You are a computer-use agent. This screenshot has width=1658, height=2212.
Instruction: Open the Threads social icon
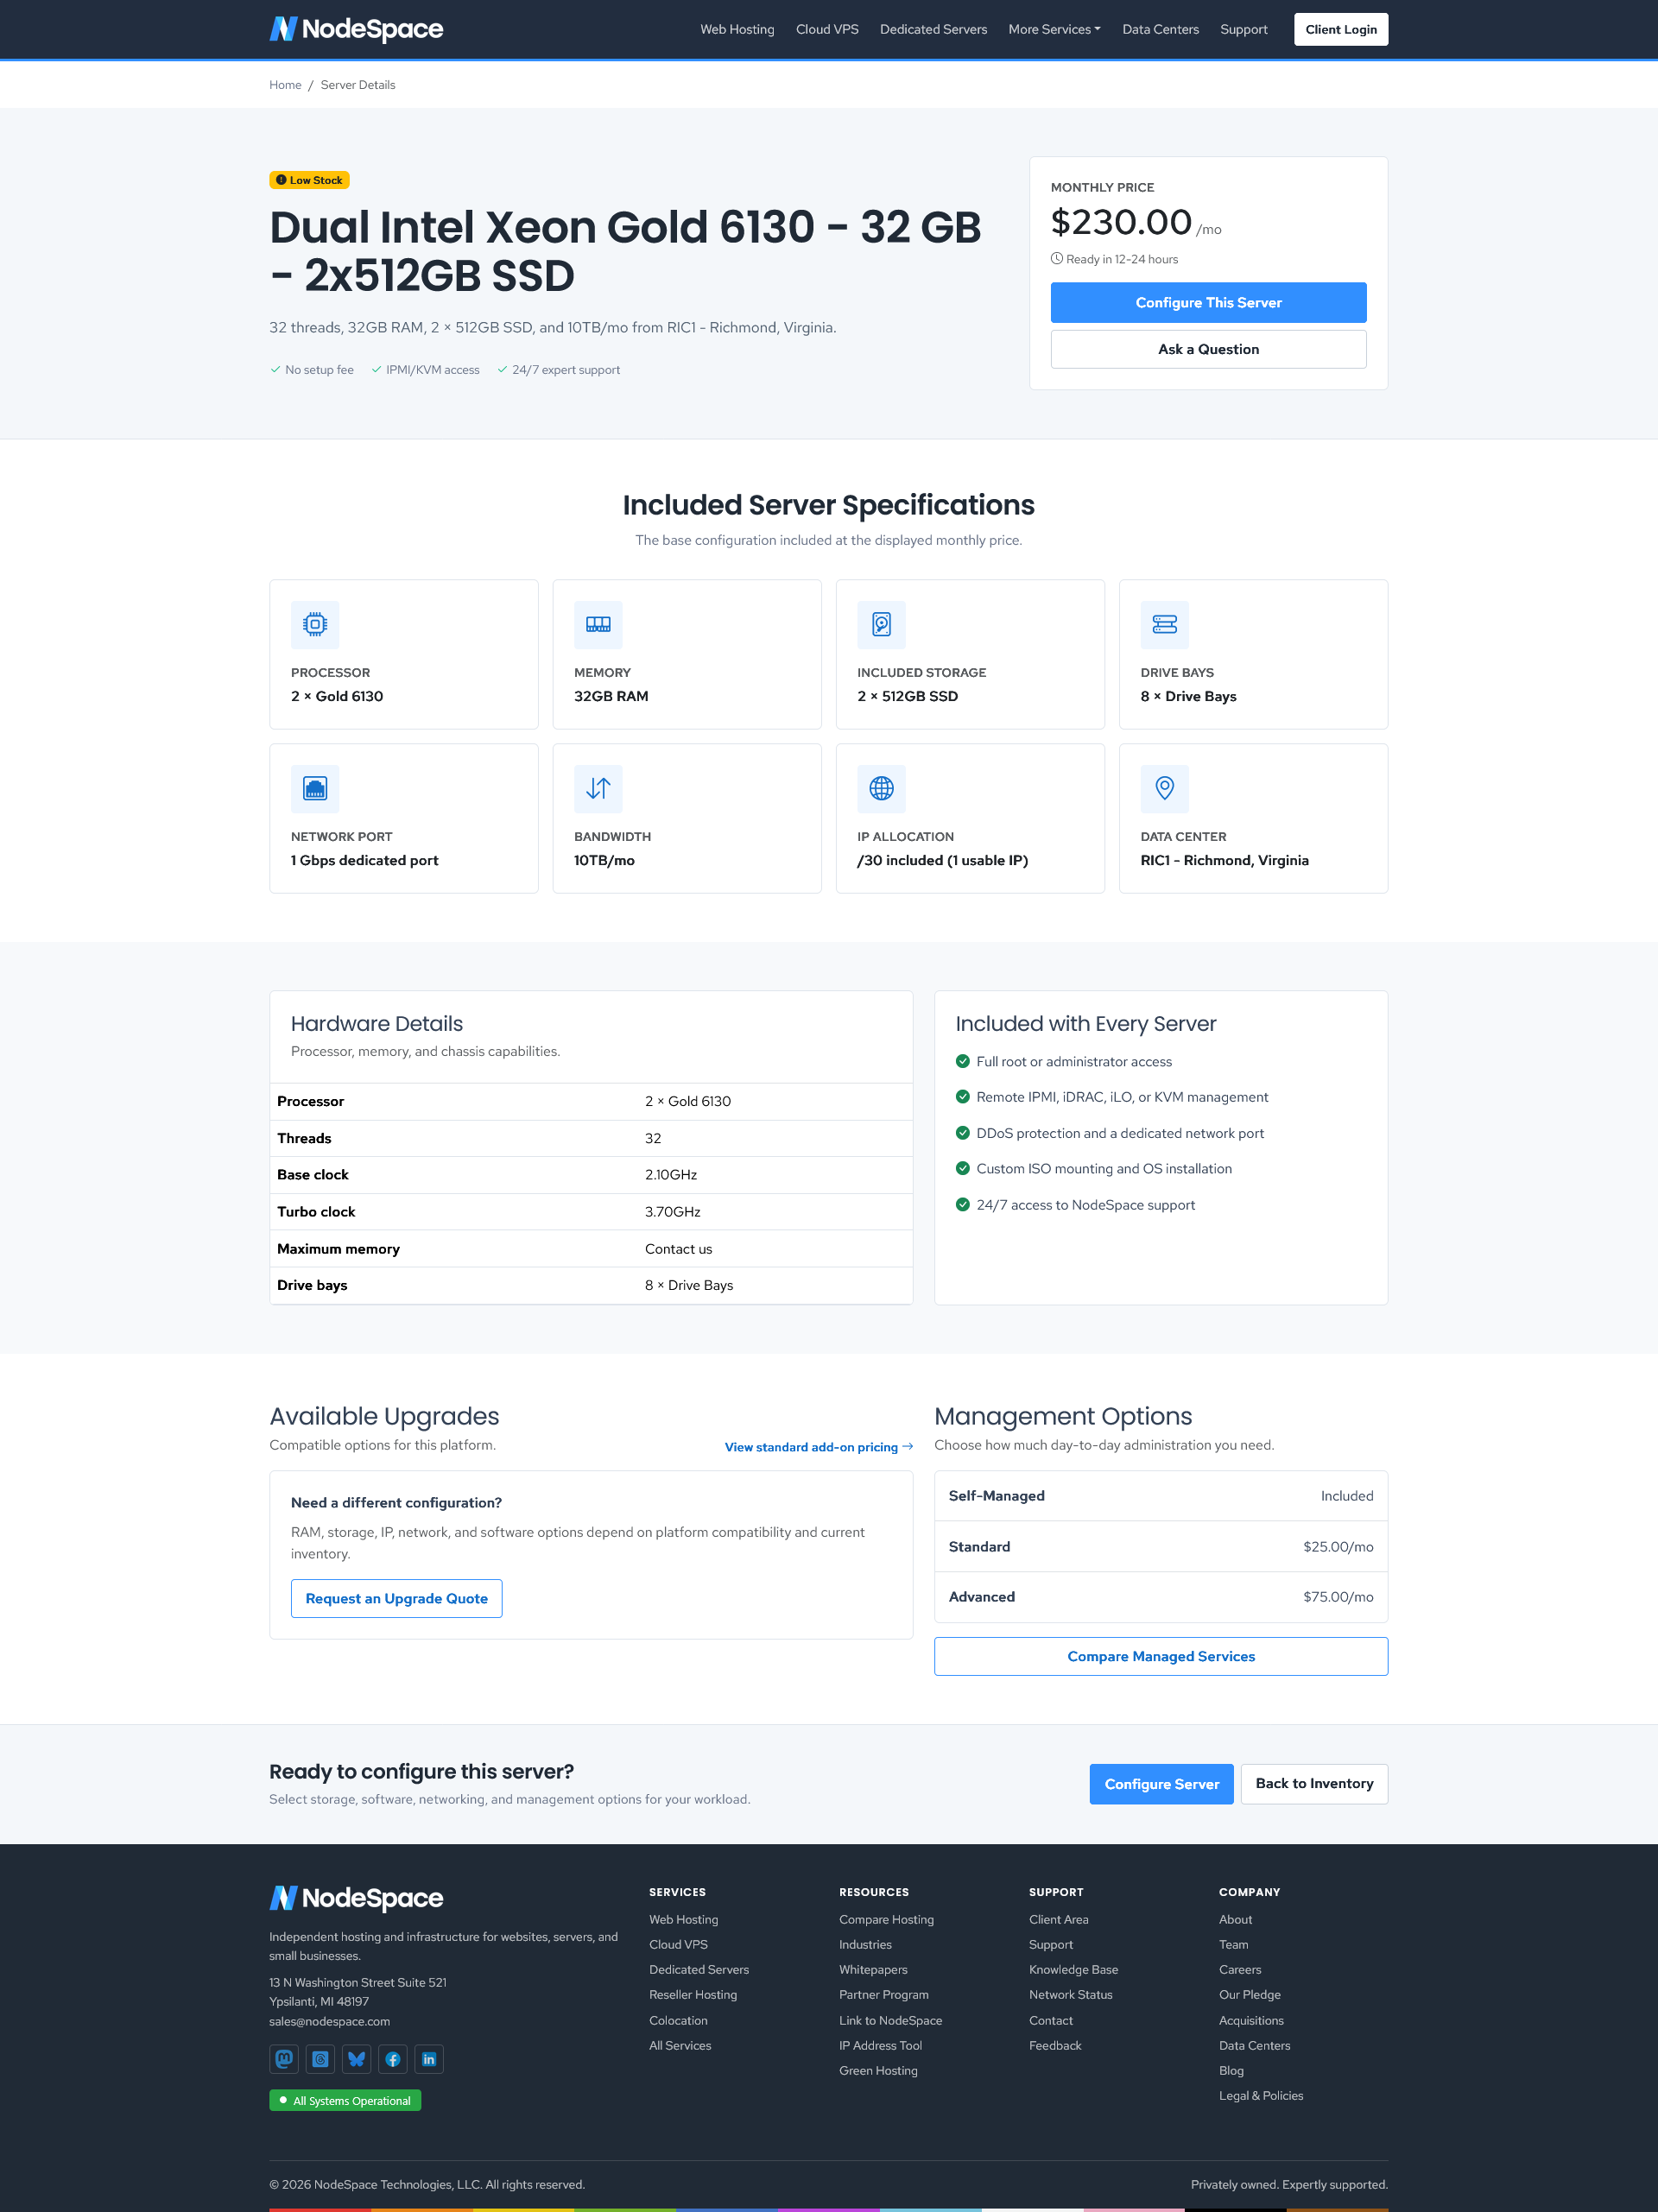tap(320, 2059)
